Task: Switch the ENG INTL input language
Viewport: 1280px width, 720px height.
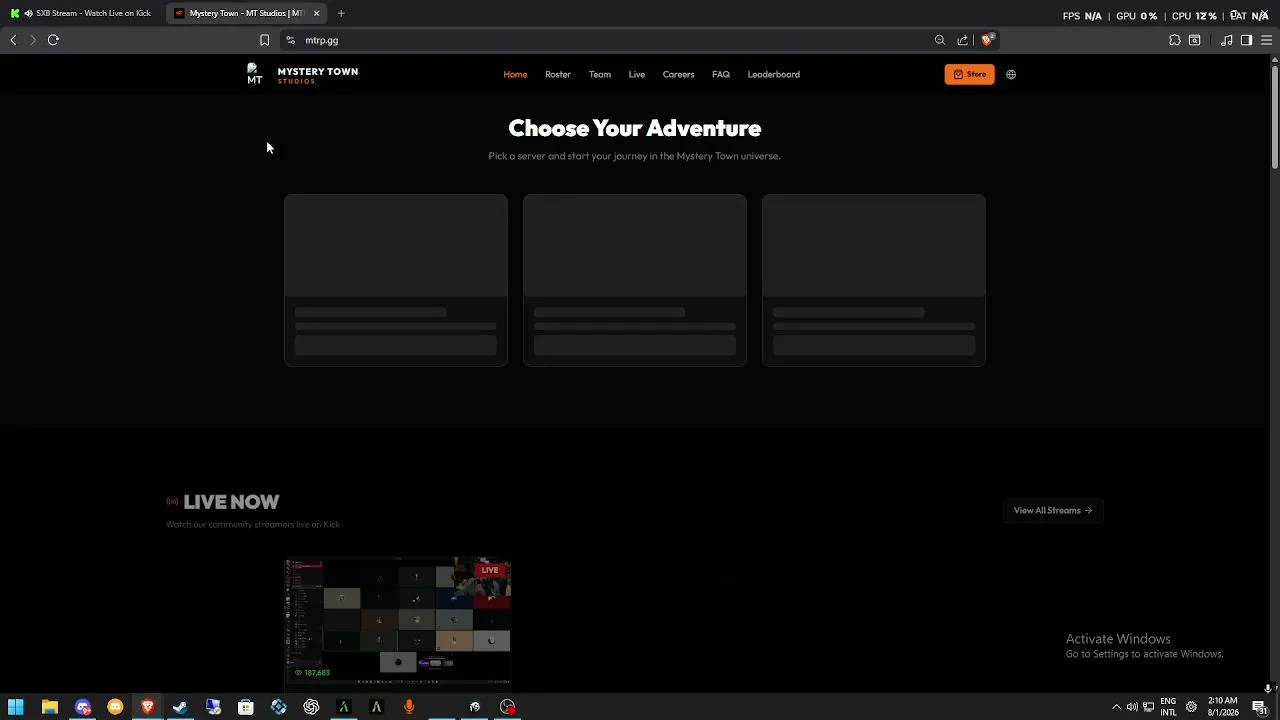Action: 1168,707
